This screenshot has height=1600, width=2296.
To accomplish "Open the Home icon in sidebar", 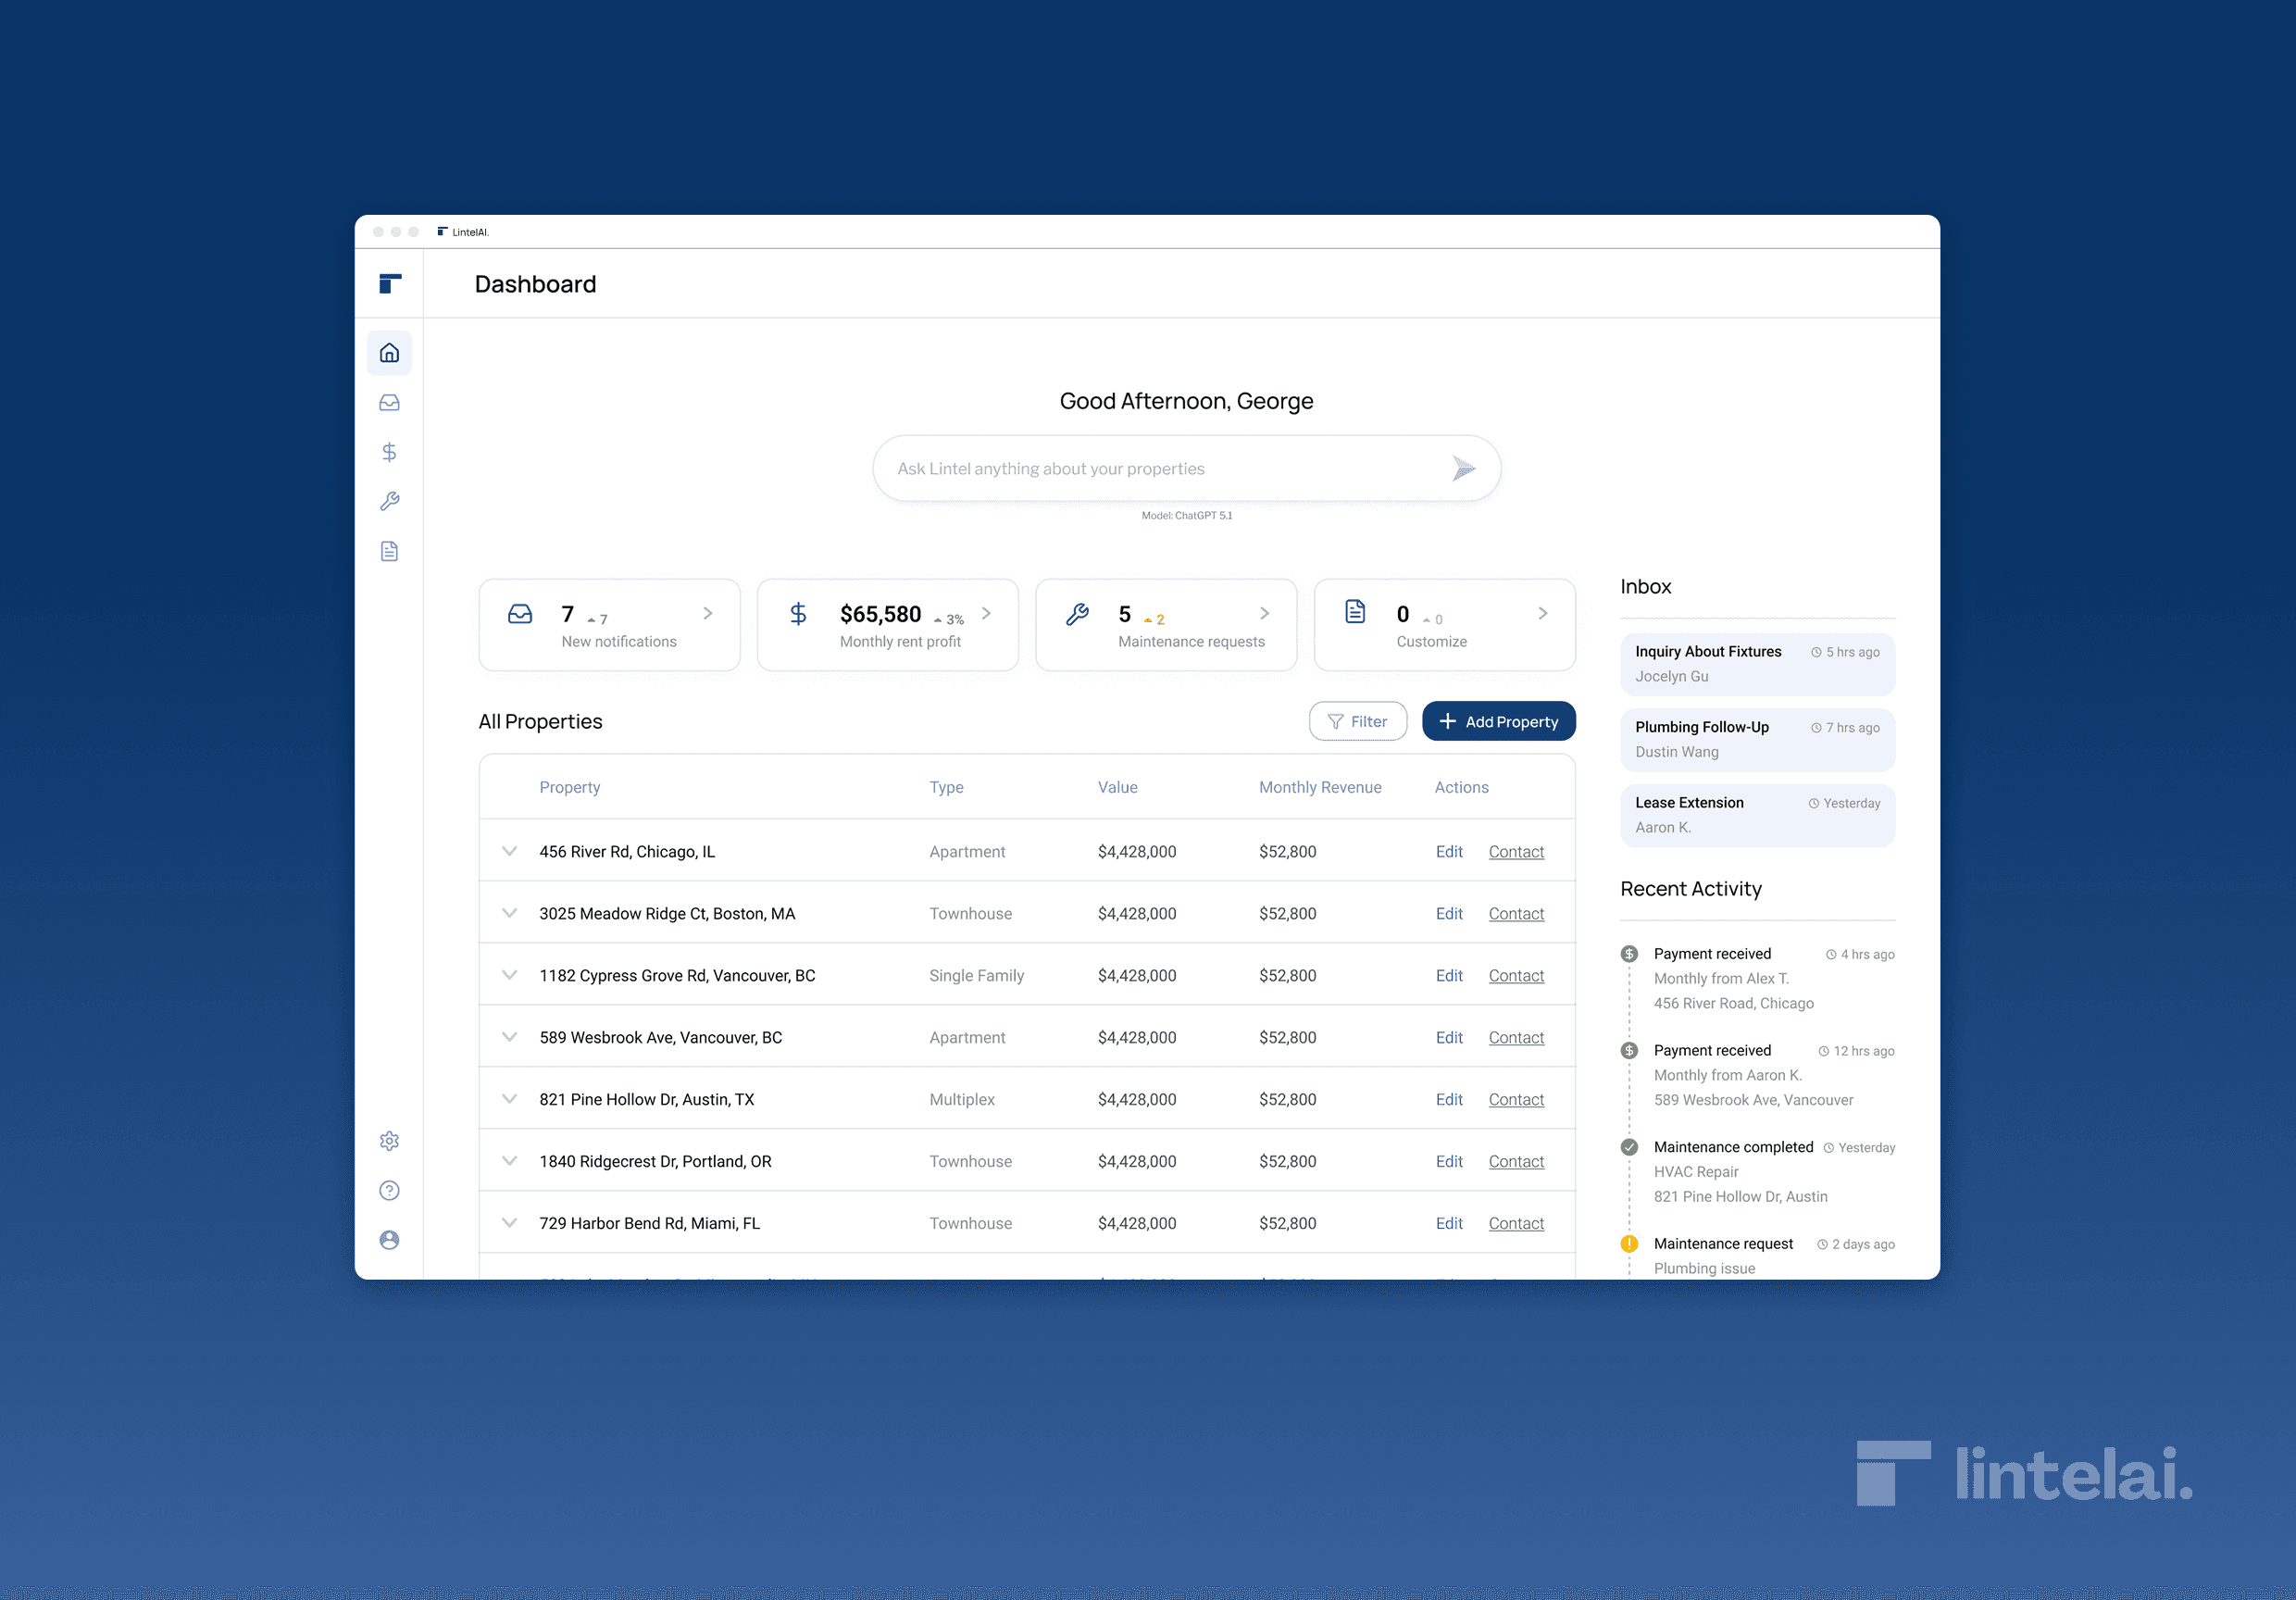I will pos(389,353).
